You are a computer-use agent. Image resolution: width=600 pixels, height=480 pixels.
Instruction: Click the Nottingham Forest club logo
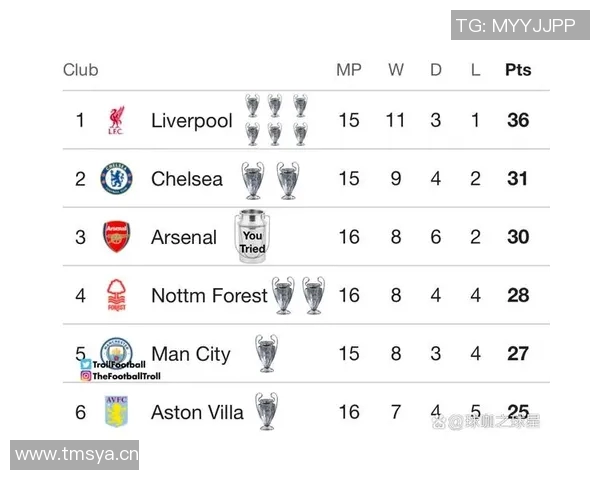tap(116, 295)
